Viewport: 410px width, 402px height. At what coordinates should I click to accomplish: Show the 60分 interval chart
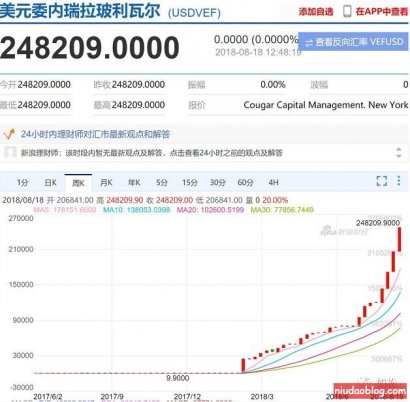245,183
